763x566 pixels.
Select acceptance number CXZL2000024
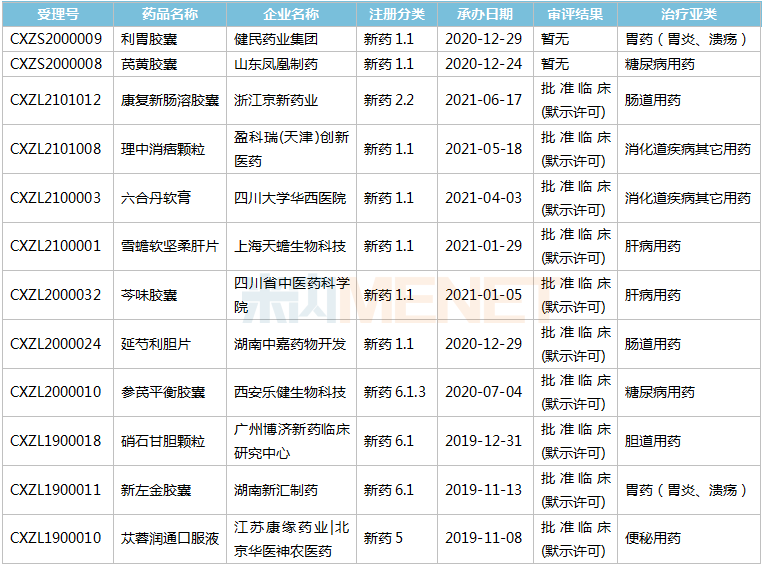pos(55,344)
